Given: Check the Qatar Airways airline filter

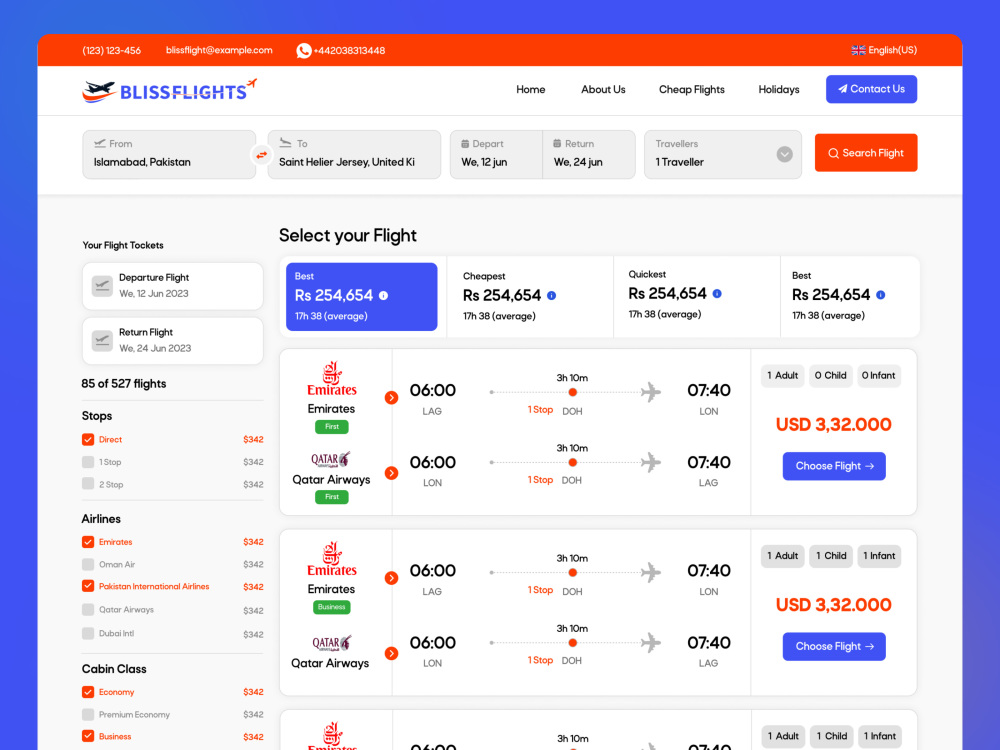Looking at the screenshot, I should click(88, 610).
